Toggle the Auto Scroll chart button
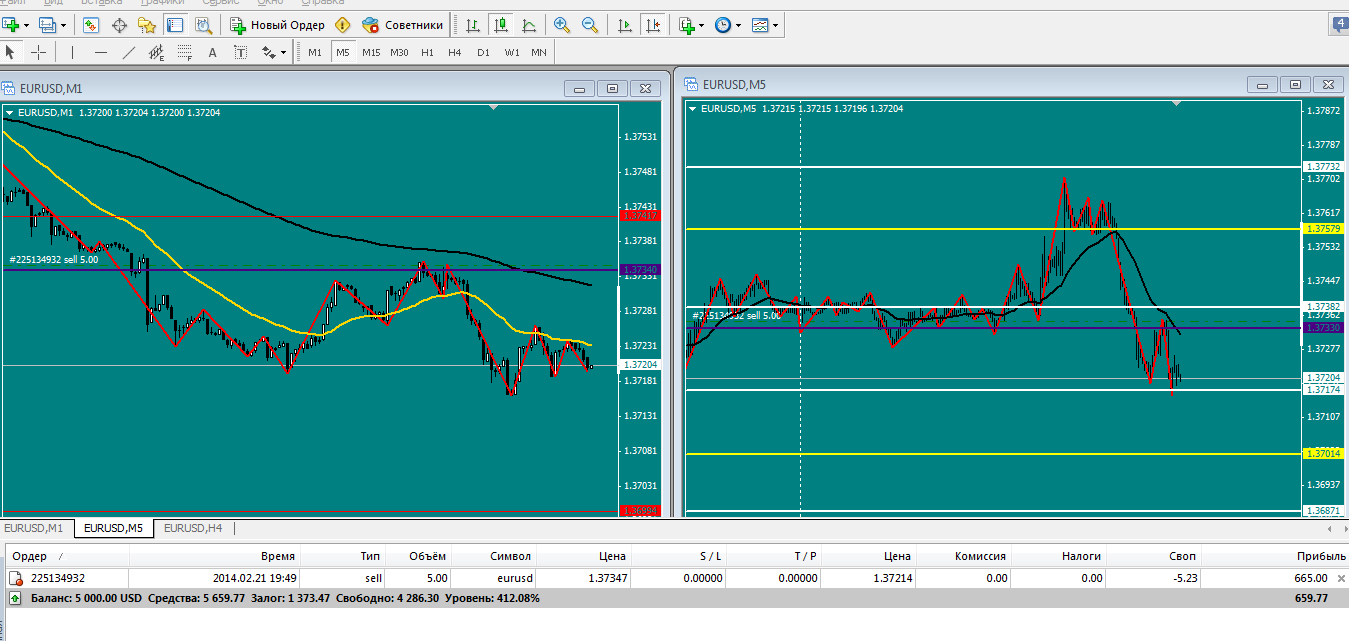This screenshot has height=641, width=1349. tap(625, 25)
